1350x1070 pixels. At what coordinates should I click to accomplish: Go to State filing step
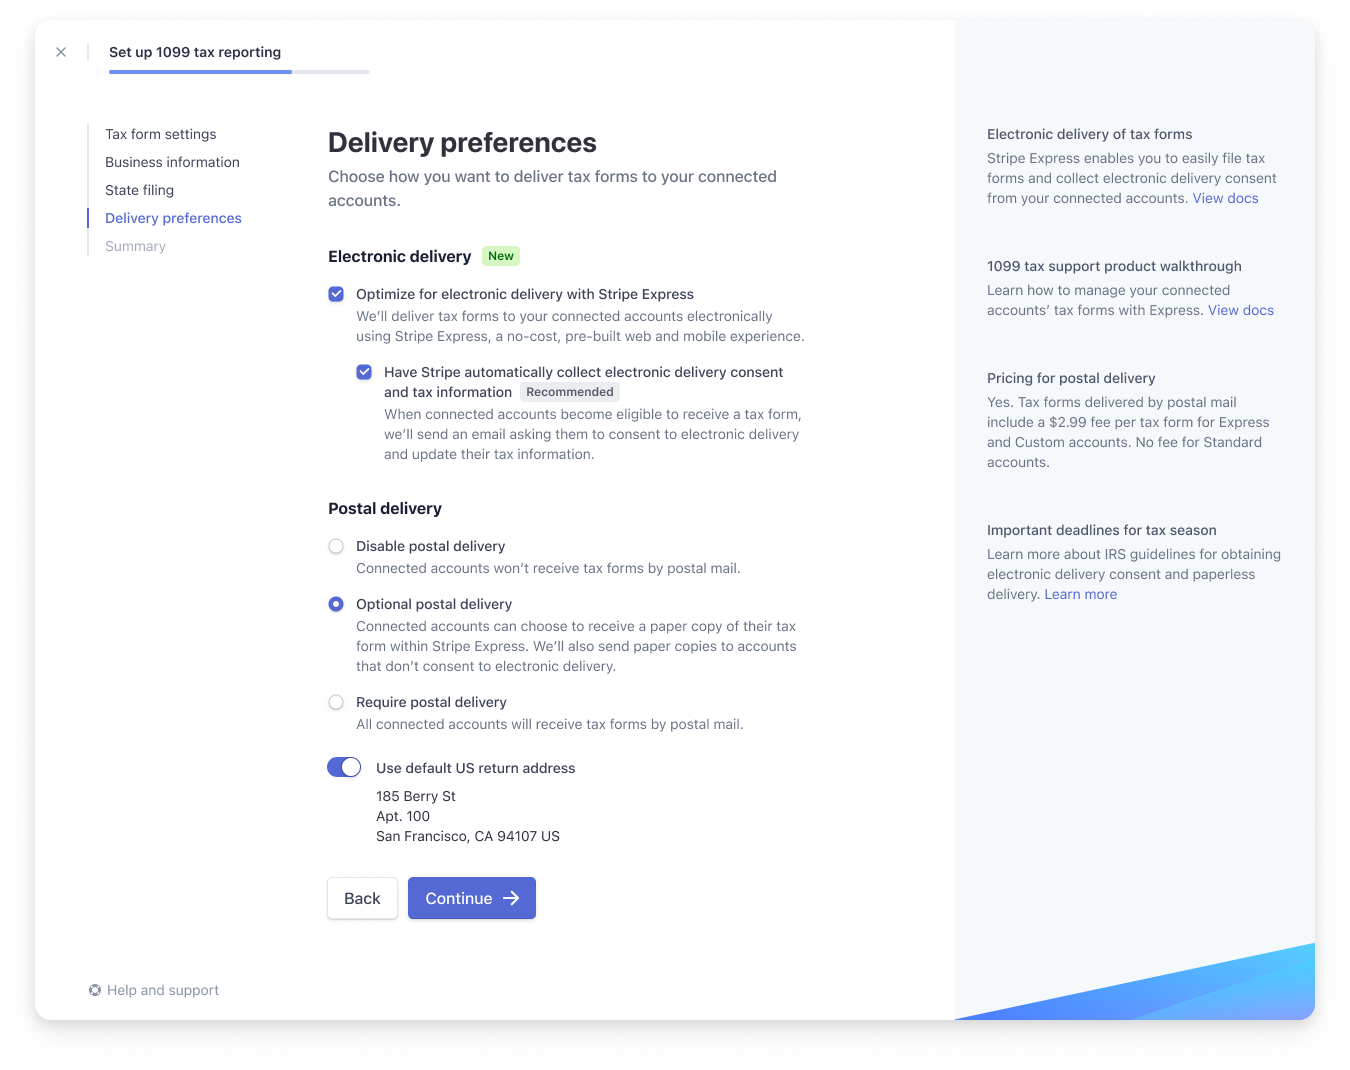tap(139, 190)
